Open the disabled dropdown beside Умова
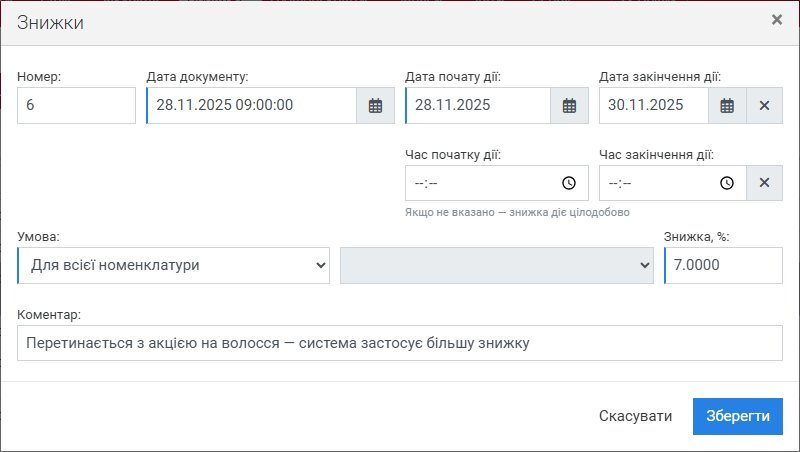 pyautogui.click(x=497, y=265)
